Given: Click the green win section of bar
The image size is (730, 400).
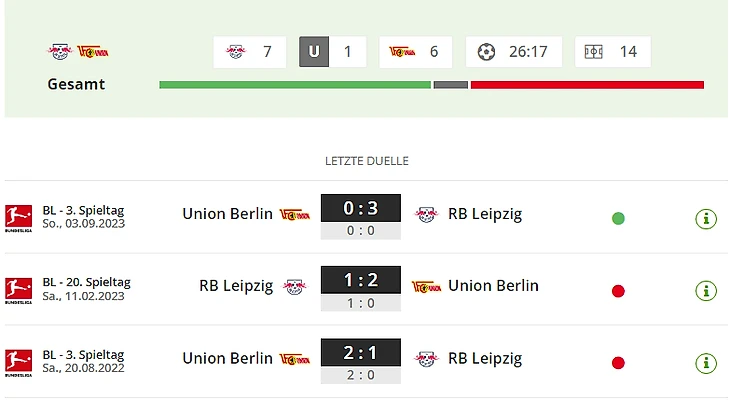Looking at the screenshot, I should click(x=295, y=85).
